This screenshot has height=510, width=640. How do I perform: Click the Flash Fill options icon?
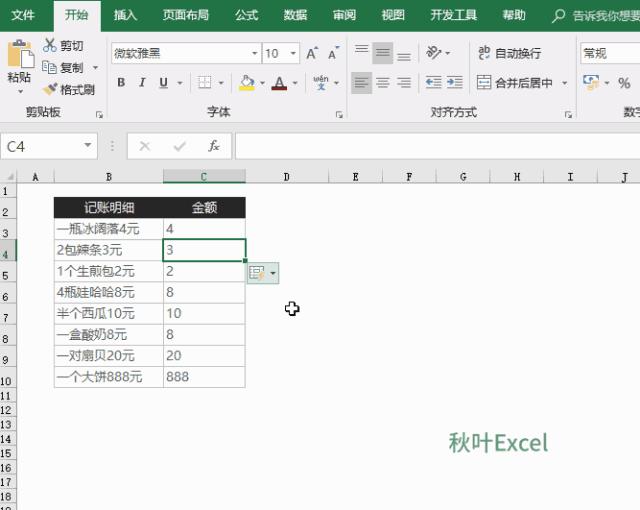pyautogui.click(x=257, y=273)
